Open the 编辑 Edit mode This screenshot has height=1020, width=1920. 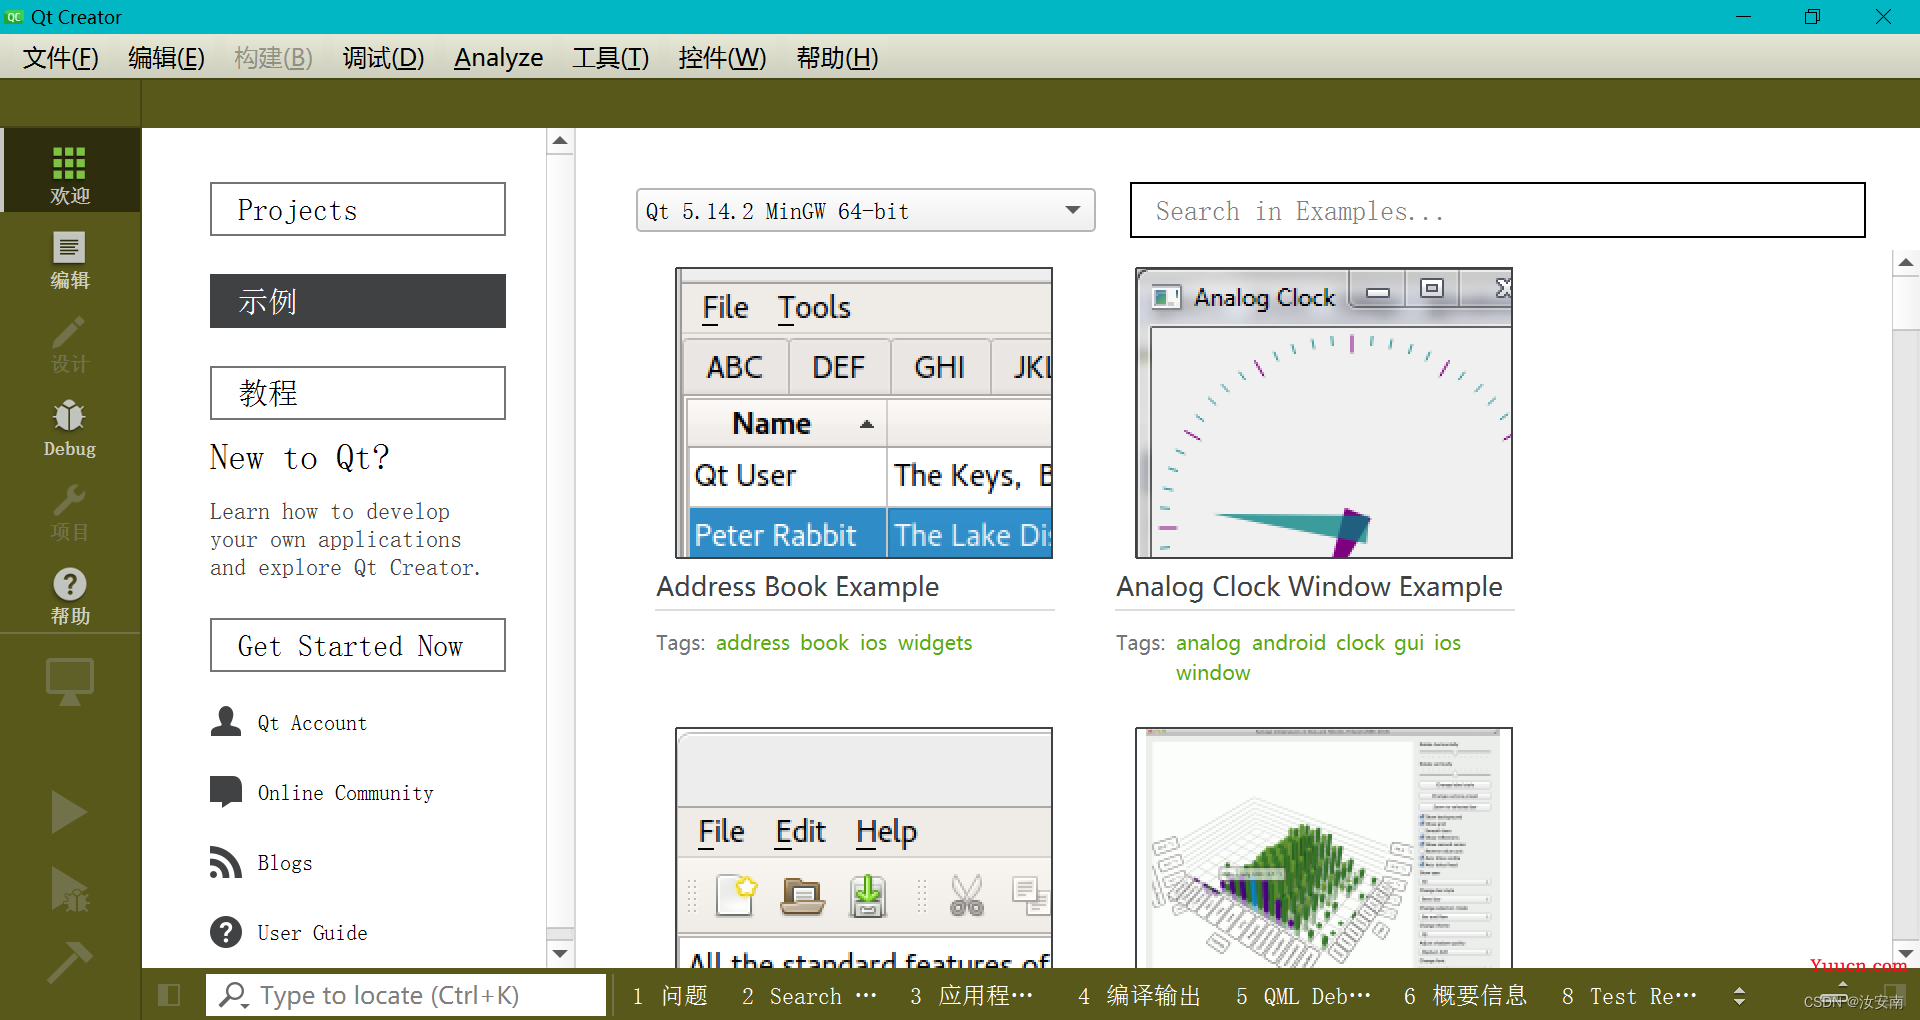(x=70, y=258)
